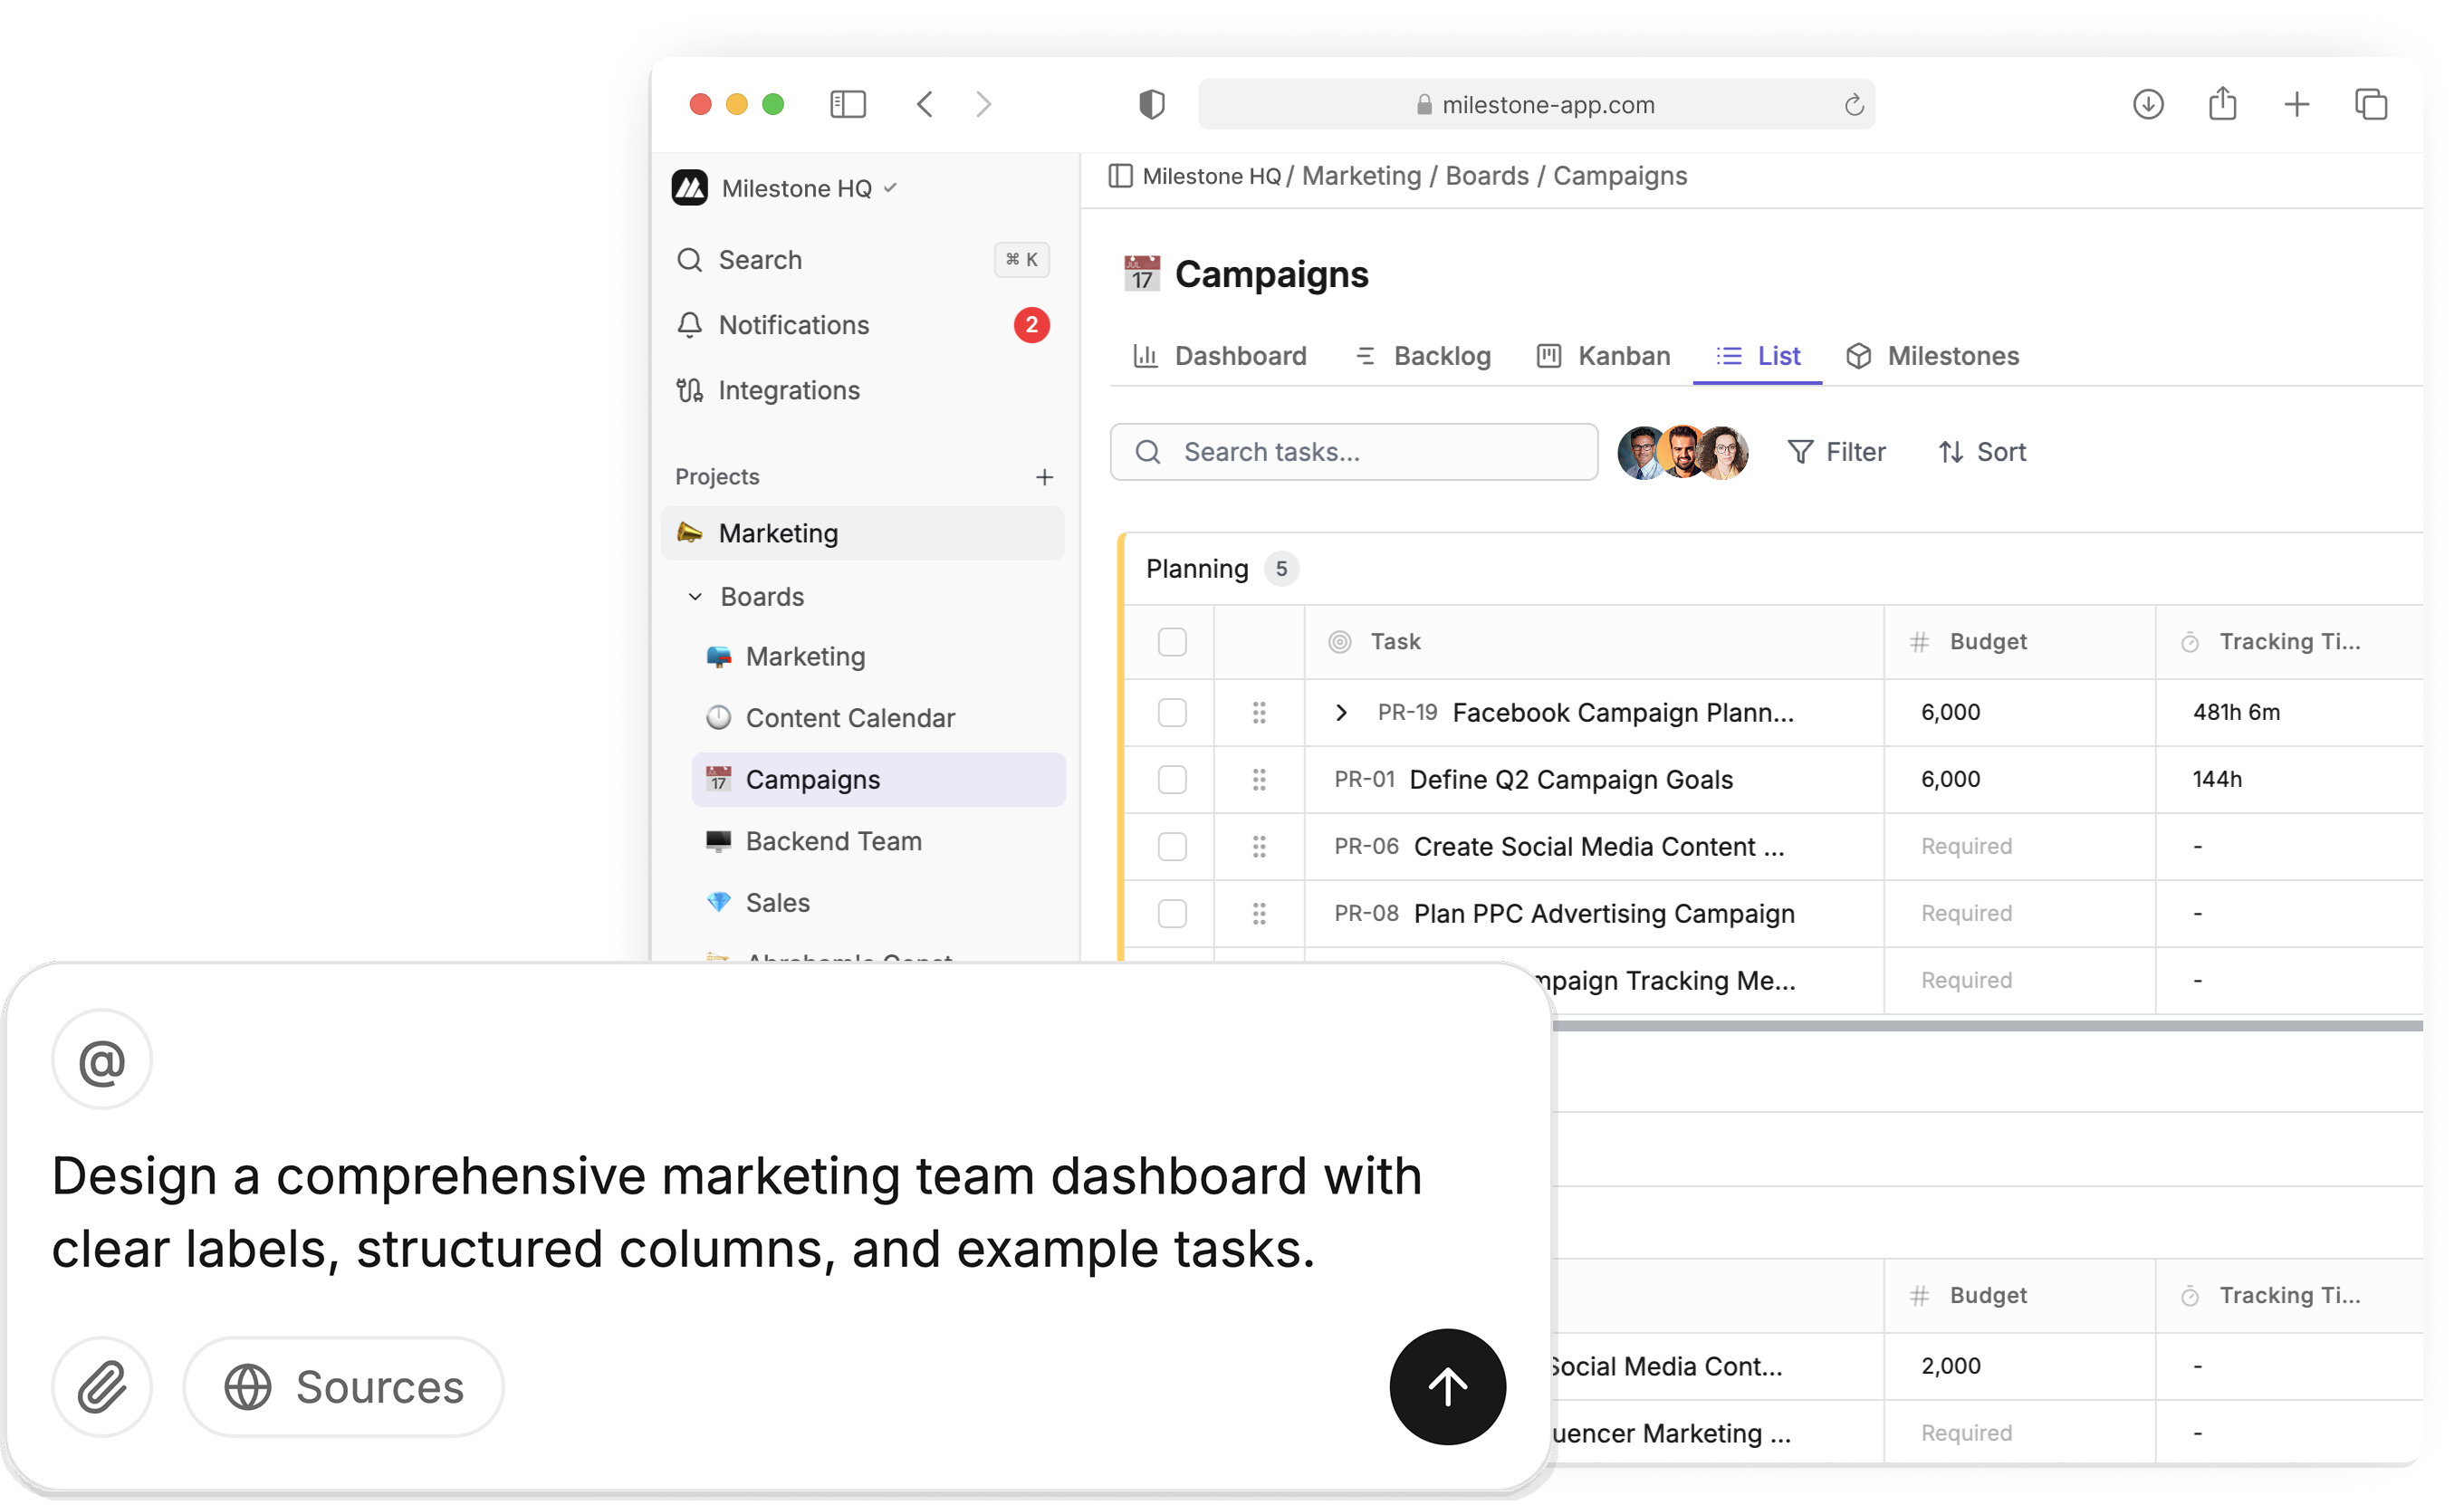Viewport: 2464px width, 1505px height.
Task: Click the paperclip attachment icon
Action: coord(101,1387)
